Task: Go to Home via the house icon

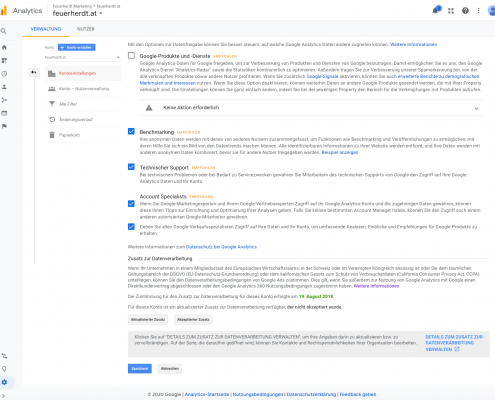Action: click(4, 47)
